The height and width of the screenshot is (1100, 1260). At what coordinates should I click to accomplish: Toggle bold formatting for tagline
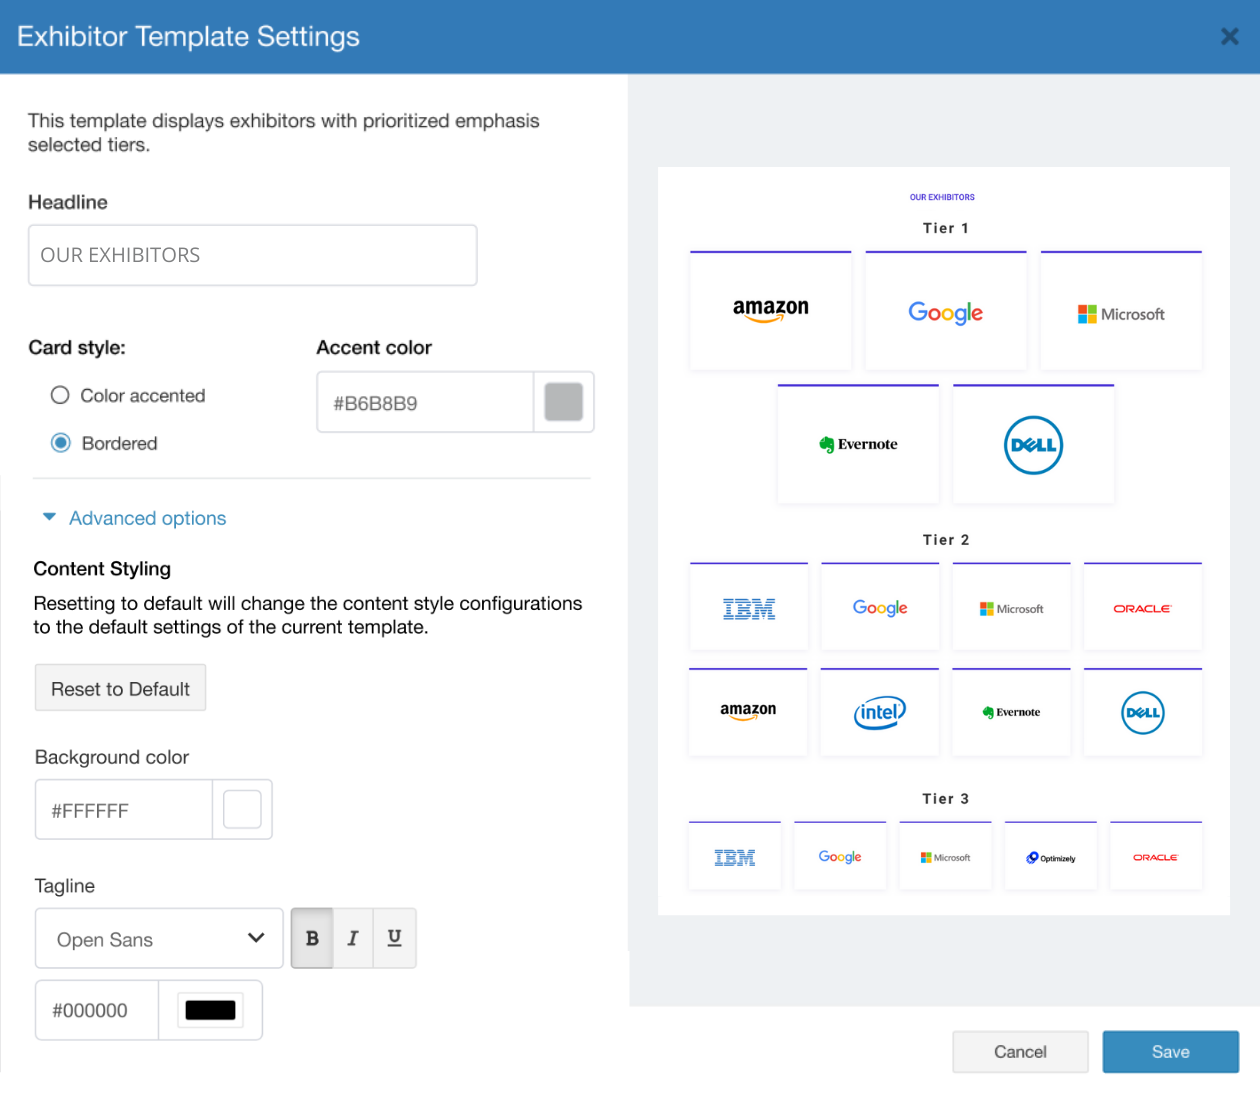tap(312, 938)
